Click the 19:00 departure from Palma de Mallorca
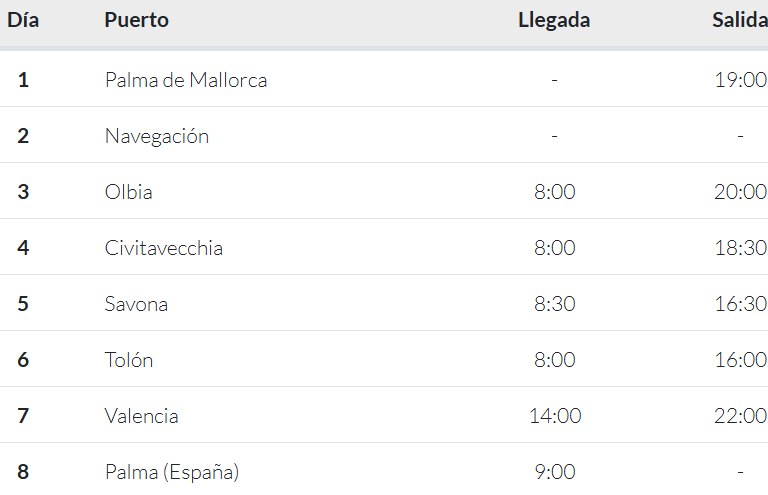This screenshot has height=495, width=768. (x=741, y=80)
